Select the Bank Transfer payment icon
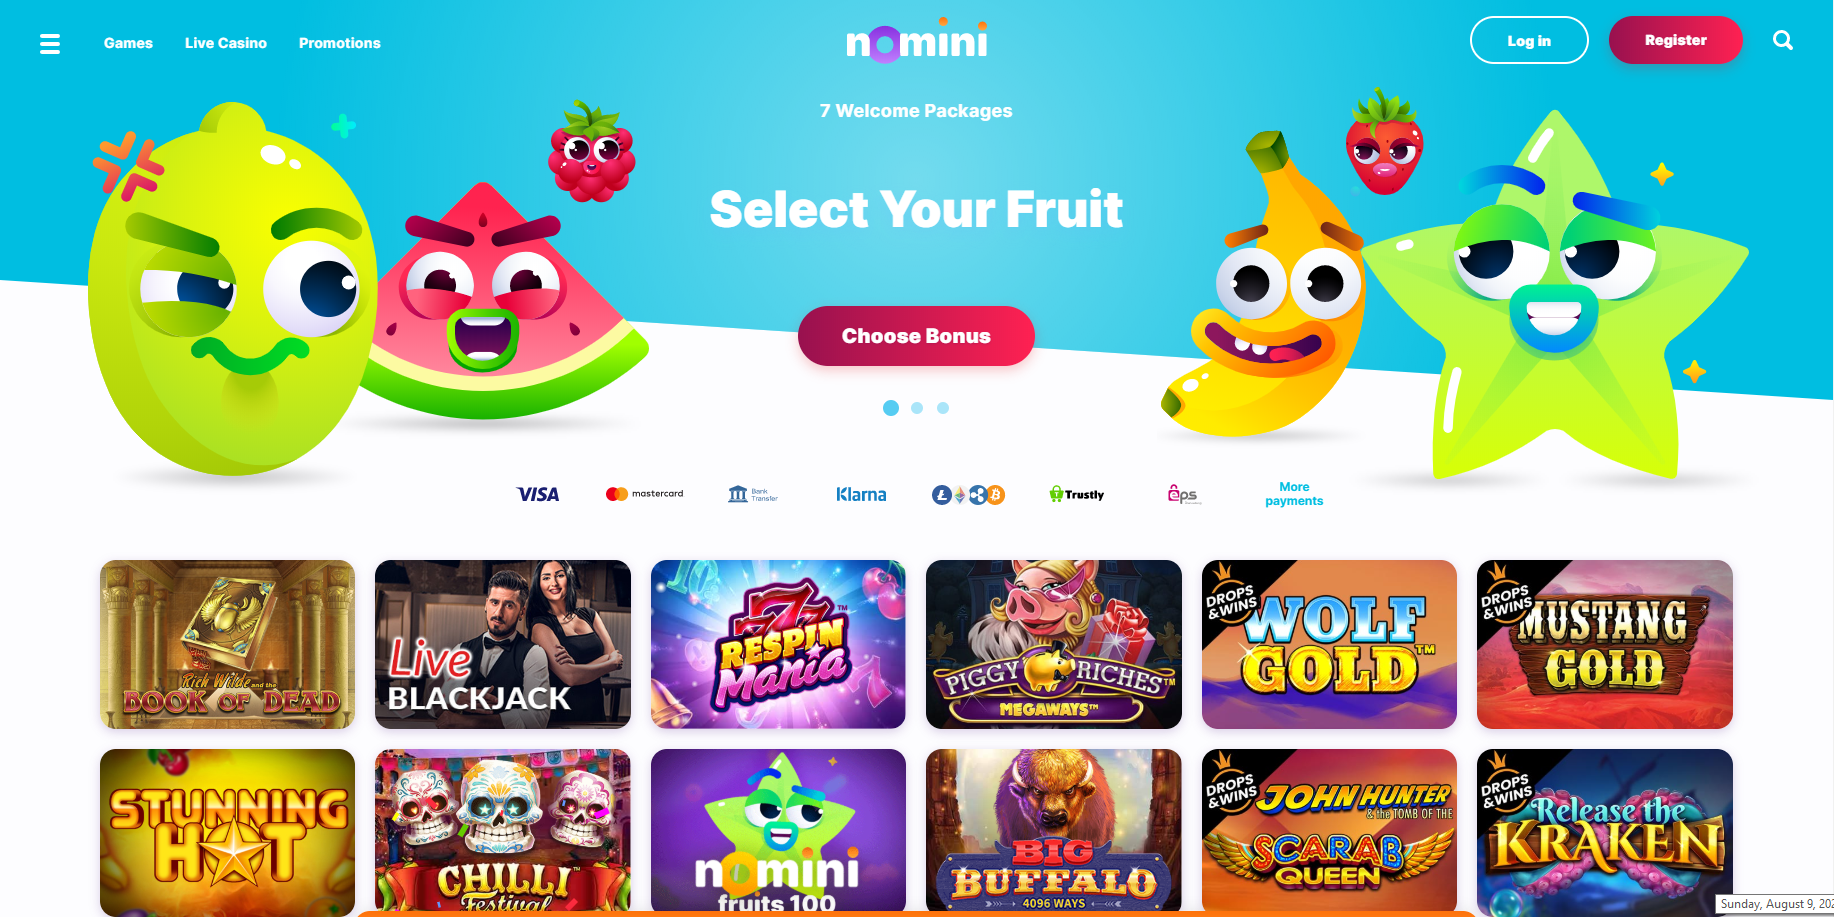1834x917 pixels. pos(753,494)
